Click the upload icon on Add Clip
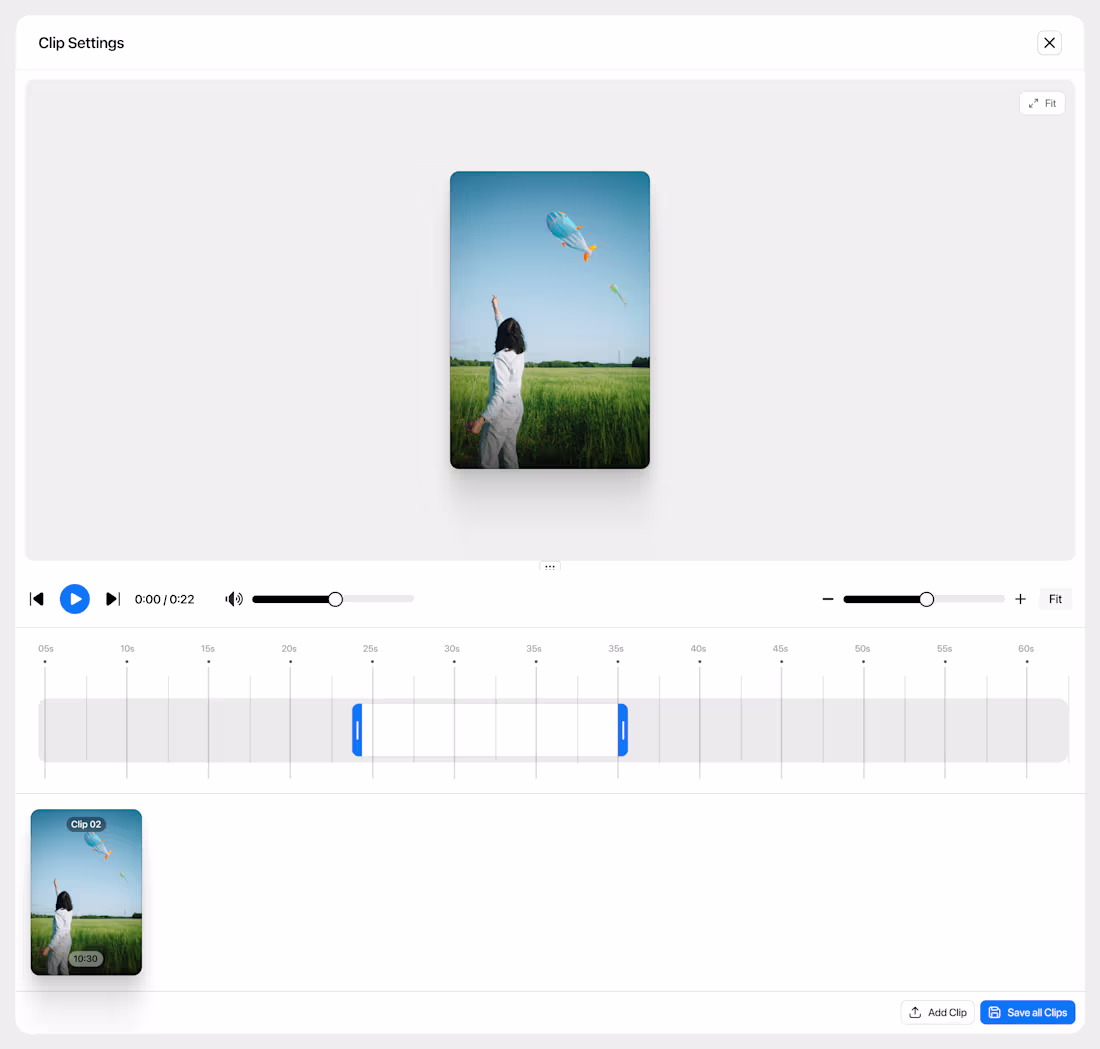This screenshot has height=1049, width=1100. [x=915, y=1012]
